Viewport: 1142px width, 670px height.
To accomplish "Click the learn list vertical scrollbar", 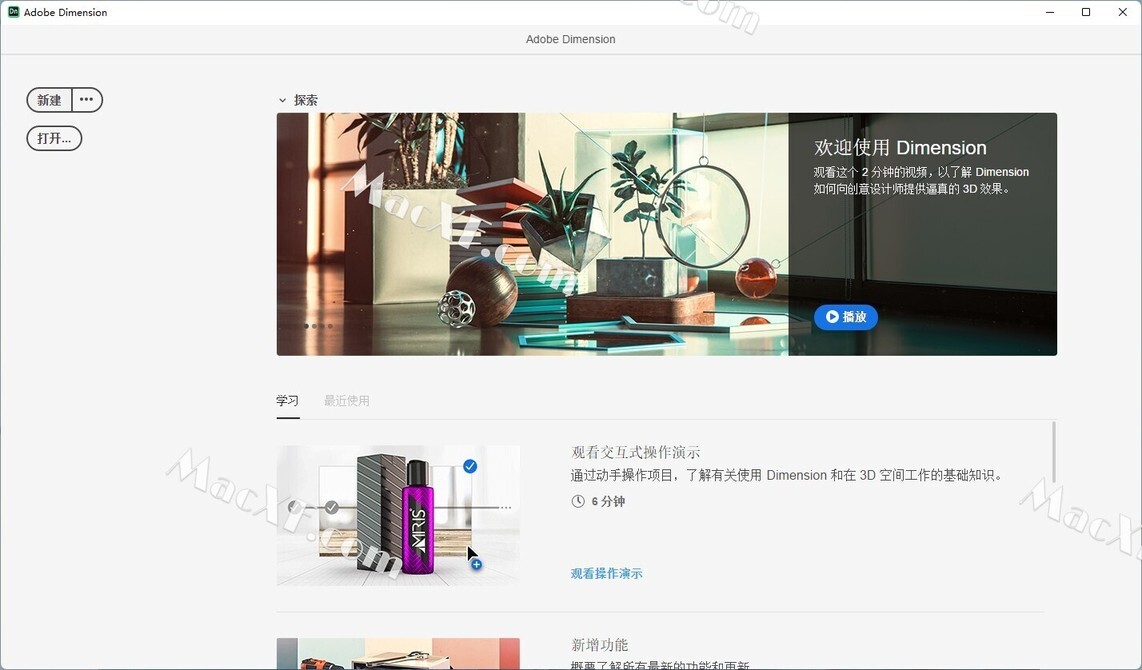I will pos(1053,452).
